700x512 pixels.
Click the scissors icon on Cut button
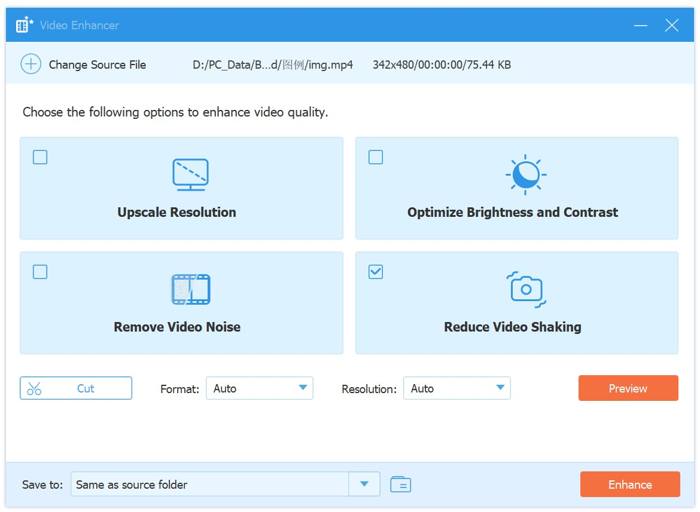point(34,388)
